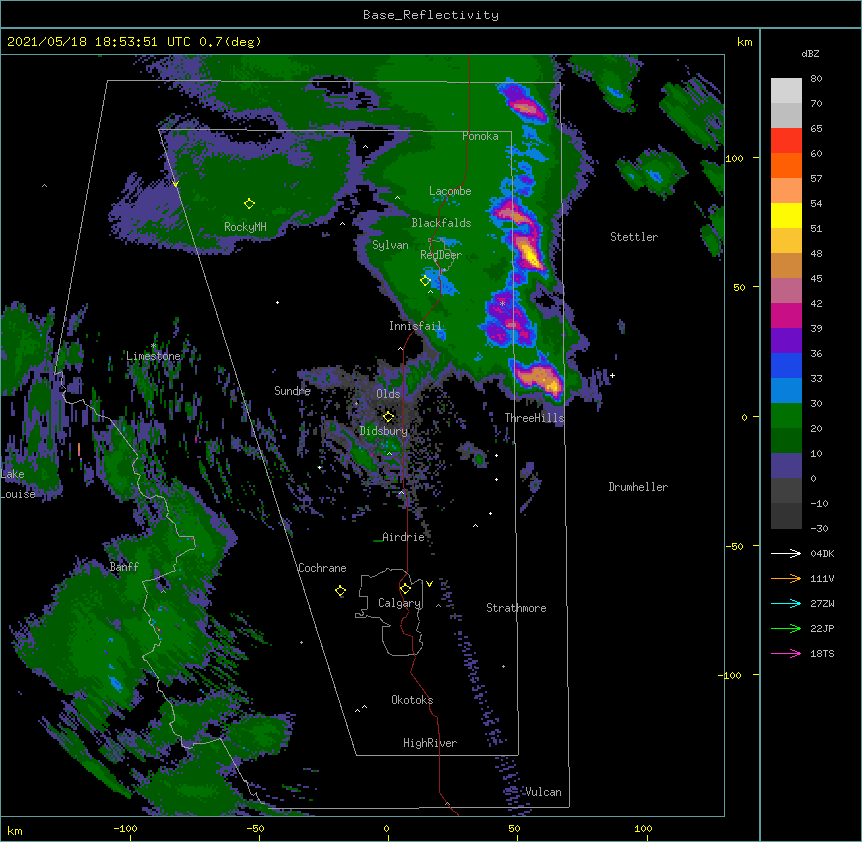This screenshot has width=862, height=842.
Task: Click the Airdrie city label
Action: pos(403,537)
